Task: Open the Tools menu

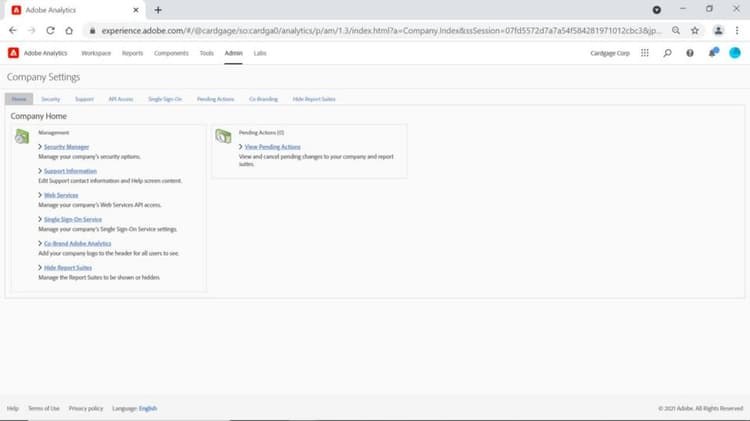Action: pyautogui.click(x=207, y=53)
